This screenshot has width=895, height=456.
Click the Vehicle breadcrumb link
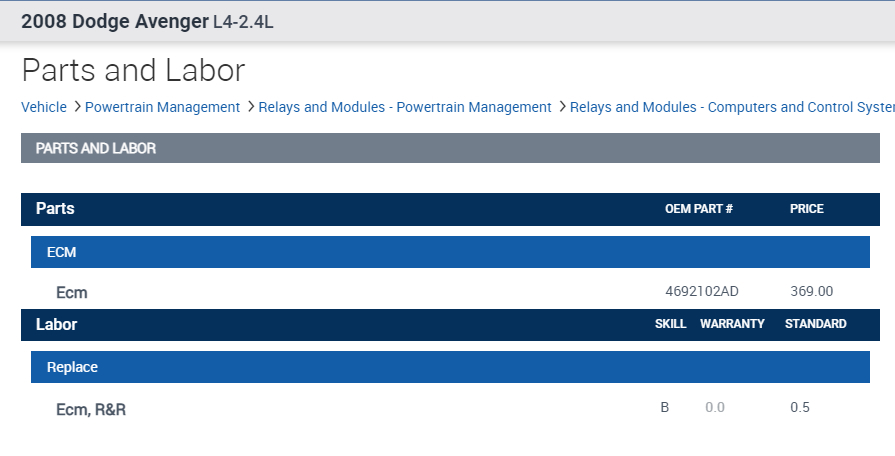[44, 107]
